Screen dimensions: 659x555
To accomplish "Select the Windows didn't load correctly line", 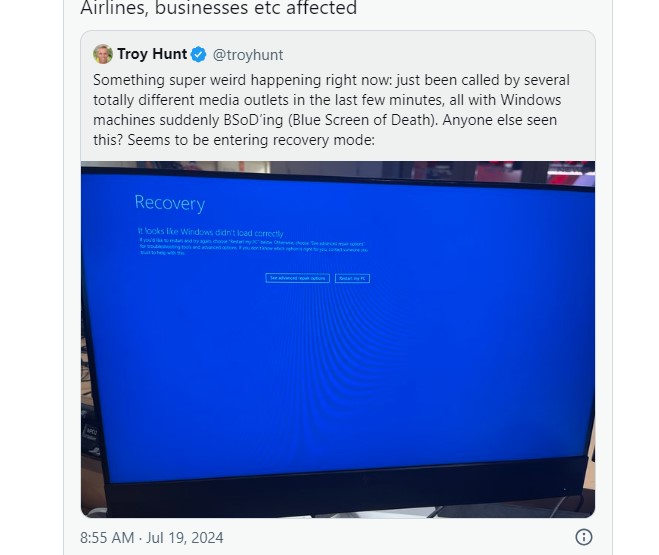I will 211,232.
